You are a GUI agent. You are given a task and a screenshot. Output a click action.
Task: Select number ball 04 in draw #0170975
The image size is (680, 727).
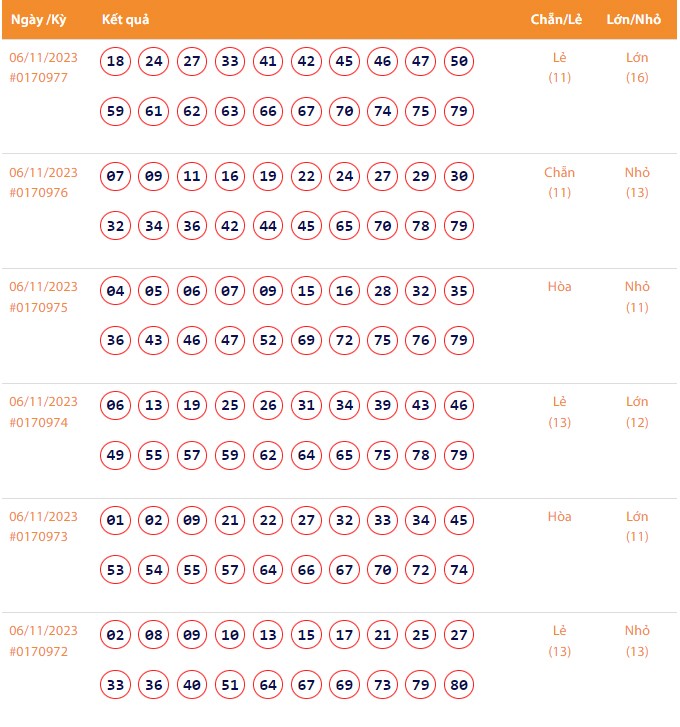coord(116,291)
